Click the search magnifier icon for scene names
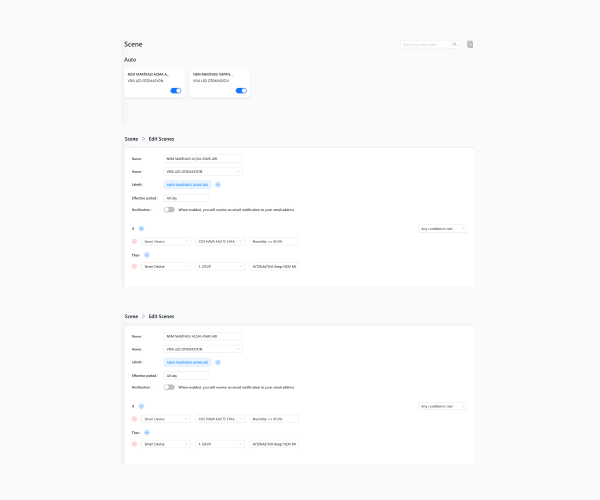 pyautogui.click(x=455, y=44)
